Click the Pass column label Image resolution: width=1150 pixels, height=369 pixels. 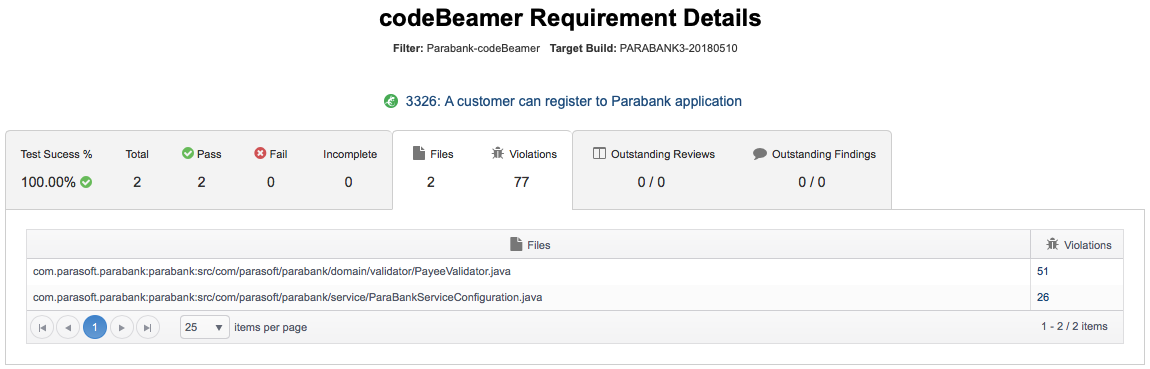pyautogui.click(x=210, y=154)
